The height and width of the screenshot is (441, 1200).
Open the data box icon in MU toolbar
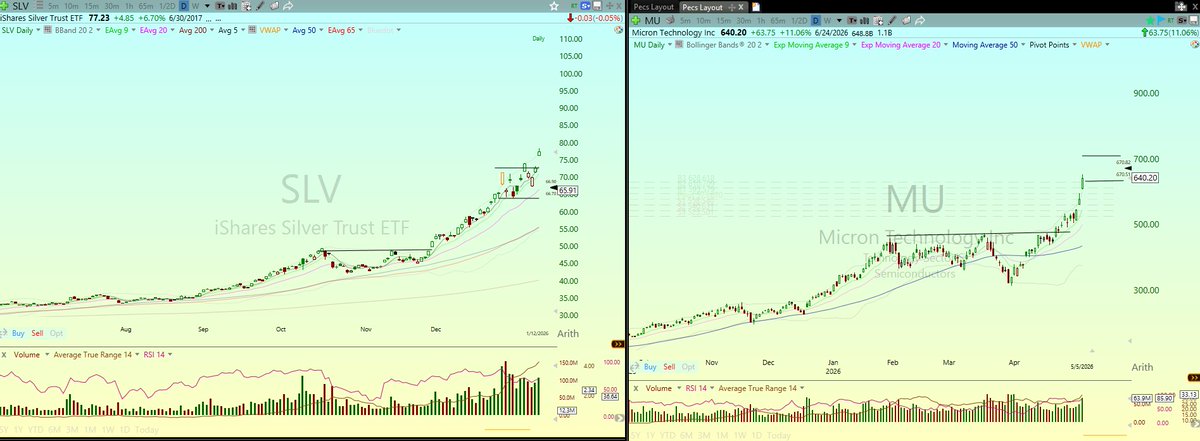pyautogui.click(x=879, y=21)
